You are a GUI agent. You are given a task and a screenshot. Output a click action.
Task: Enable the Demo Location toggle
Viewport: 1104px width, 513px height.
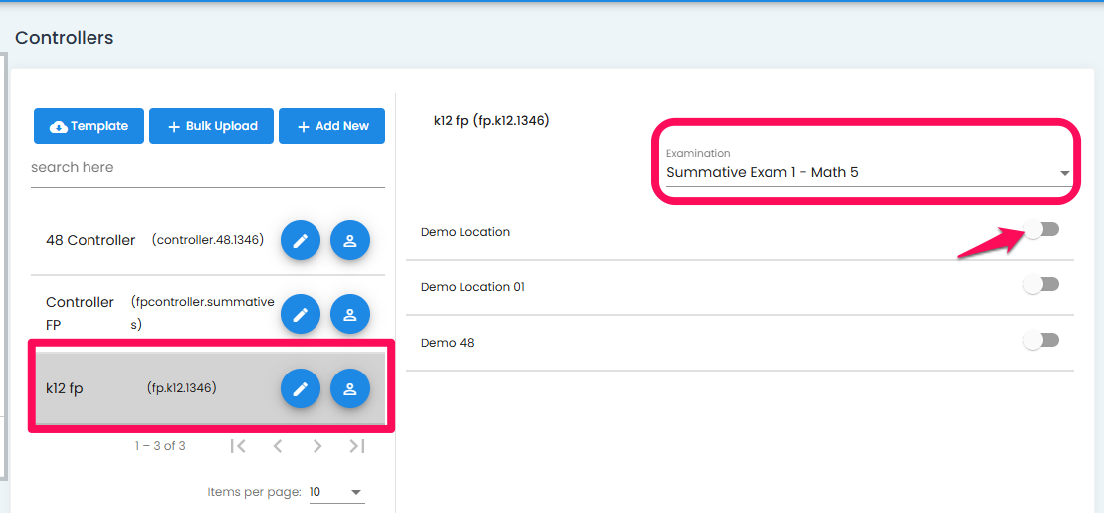[1041, 229]
